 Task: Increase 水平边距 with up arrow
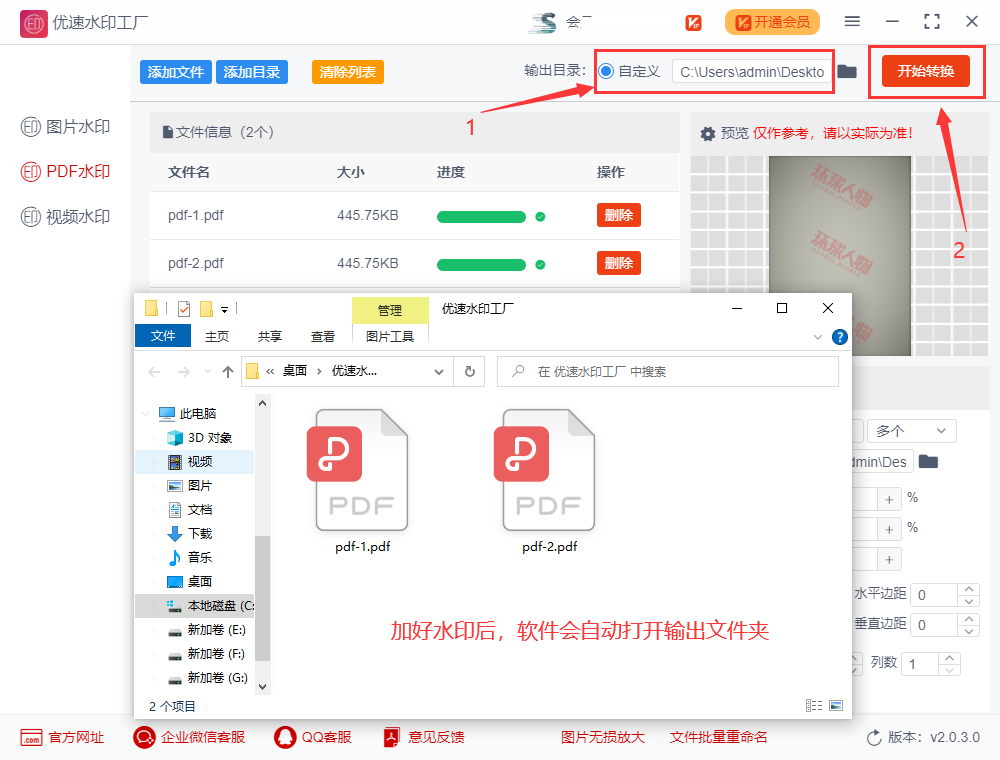[x=969, y=588]
